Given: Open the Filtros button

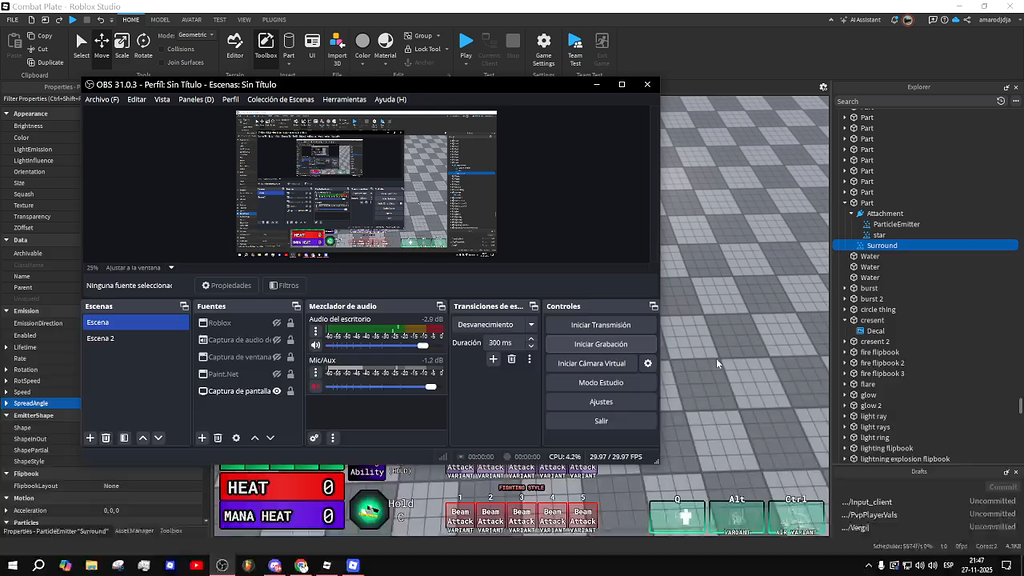Looking at the screenshot, I should [284, 285].
